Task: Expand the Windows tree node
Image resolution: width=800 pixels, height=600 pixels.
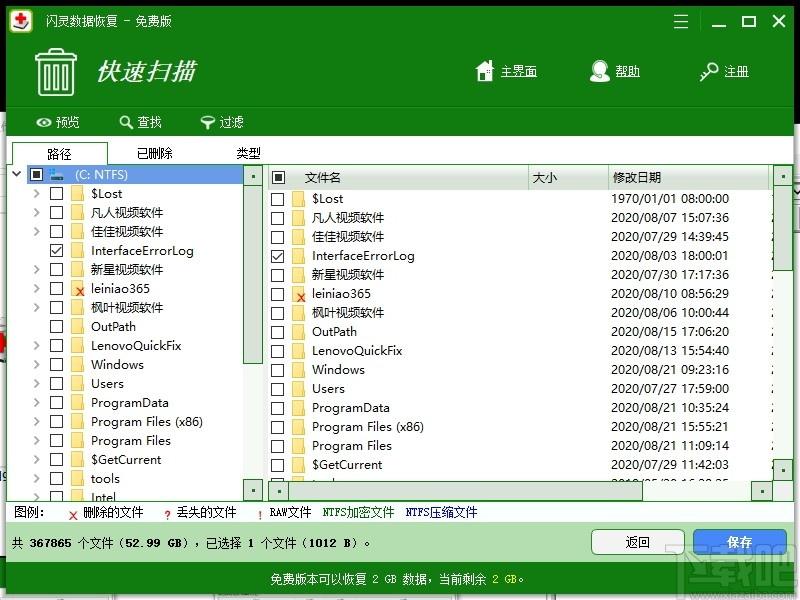Action: tap(37, 365)
